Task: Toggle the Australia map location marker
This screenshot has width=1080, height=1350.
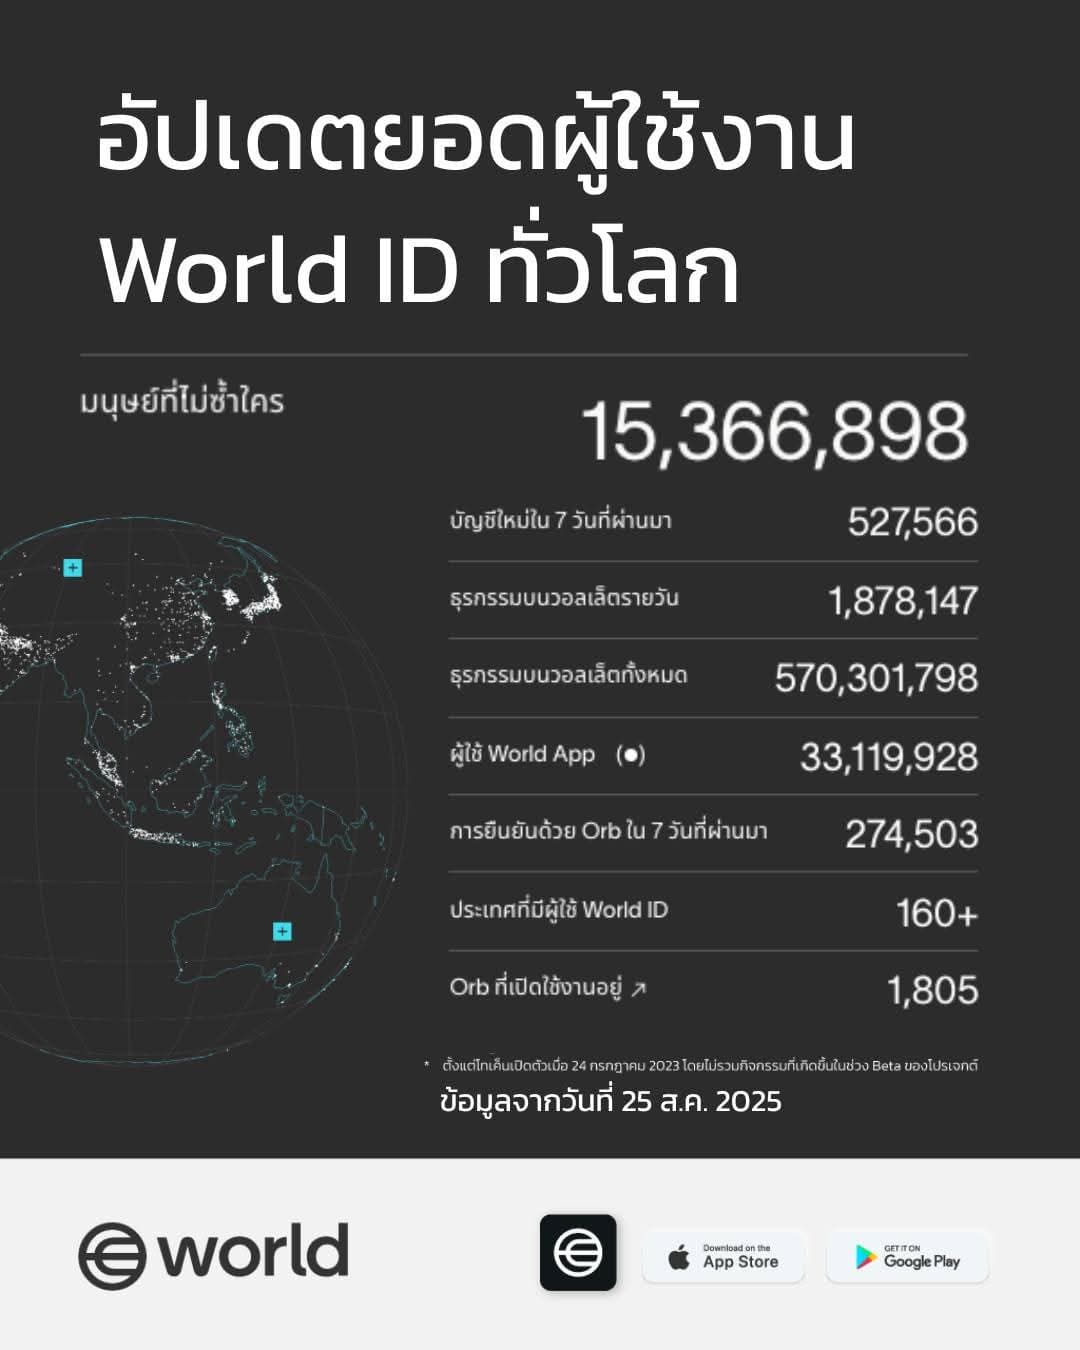Action: pos(281,932)
